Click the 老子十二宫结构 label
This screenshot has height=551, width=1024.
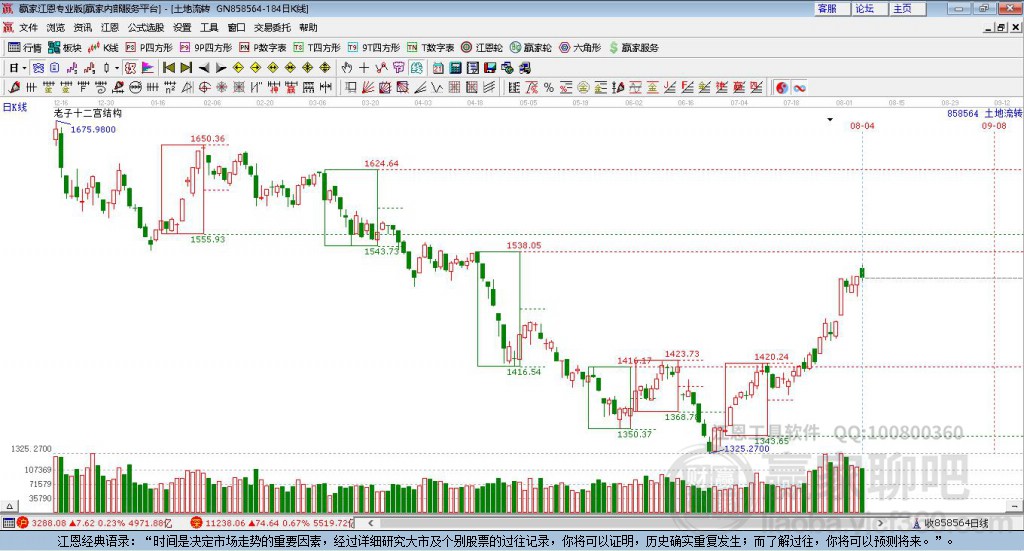88,113
